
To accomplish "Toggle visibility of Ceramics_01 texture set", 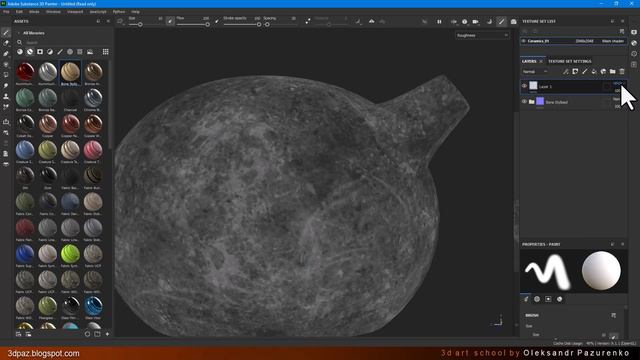I will point(524,41).
